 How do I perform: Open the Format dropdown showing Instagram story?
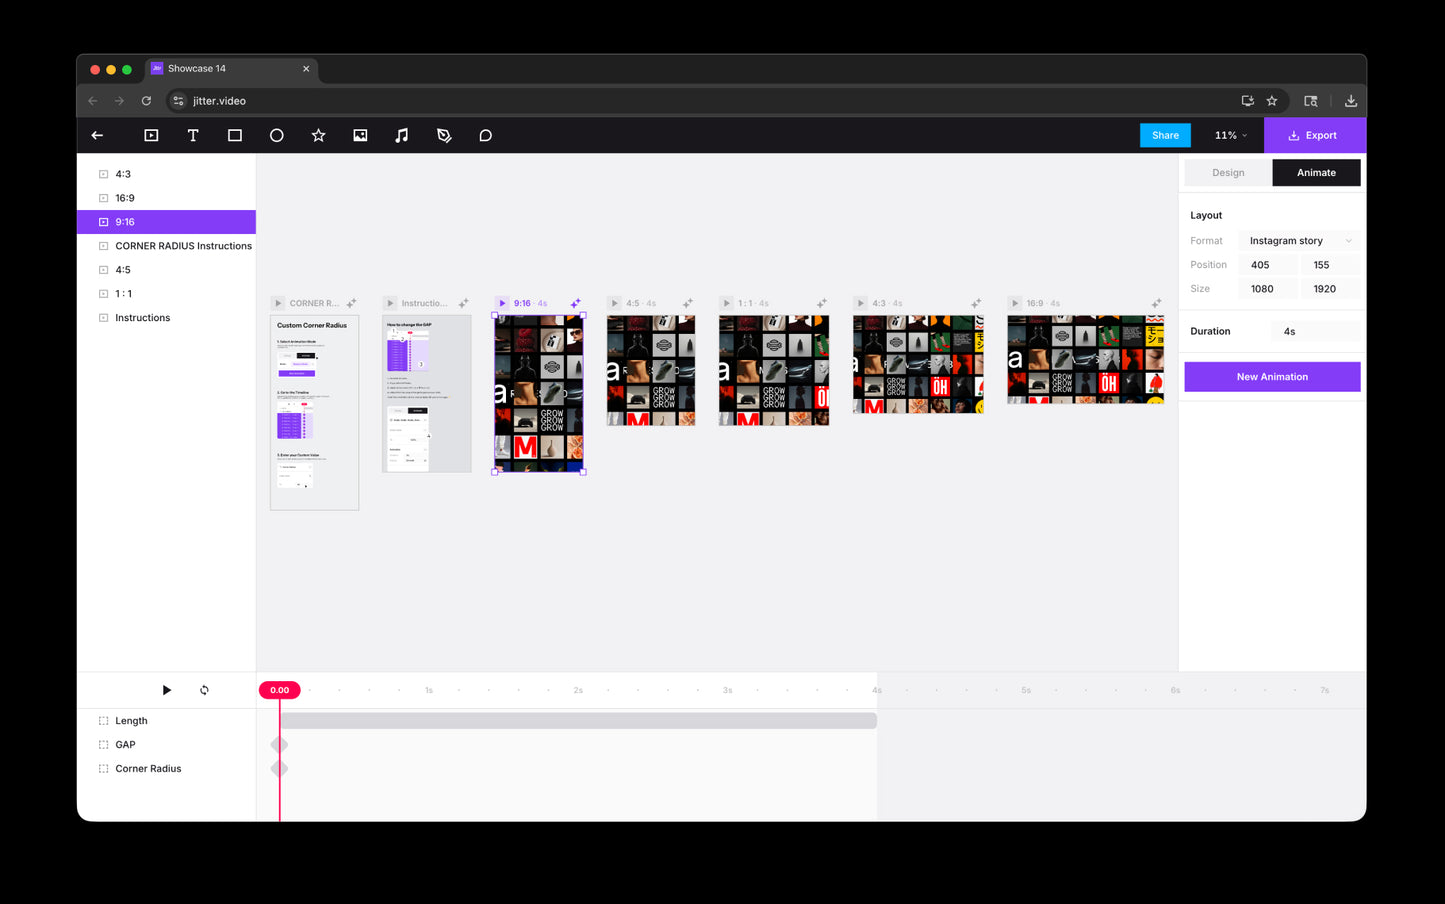(x=1298, y=241)
